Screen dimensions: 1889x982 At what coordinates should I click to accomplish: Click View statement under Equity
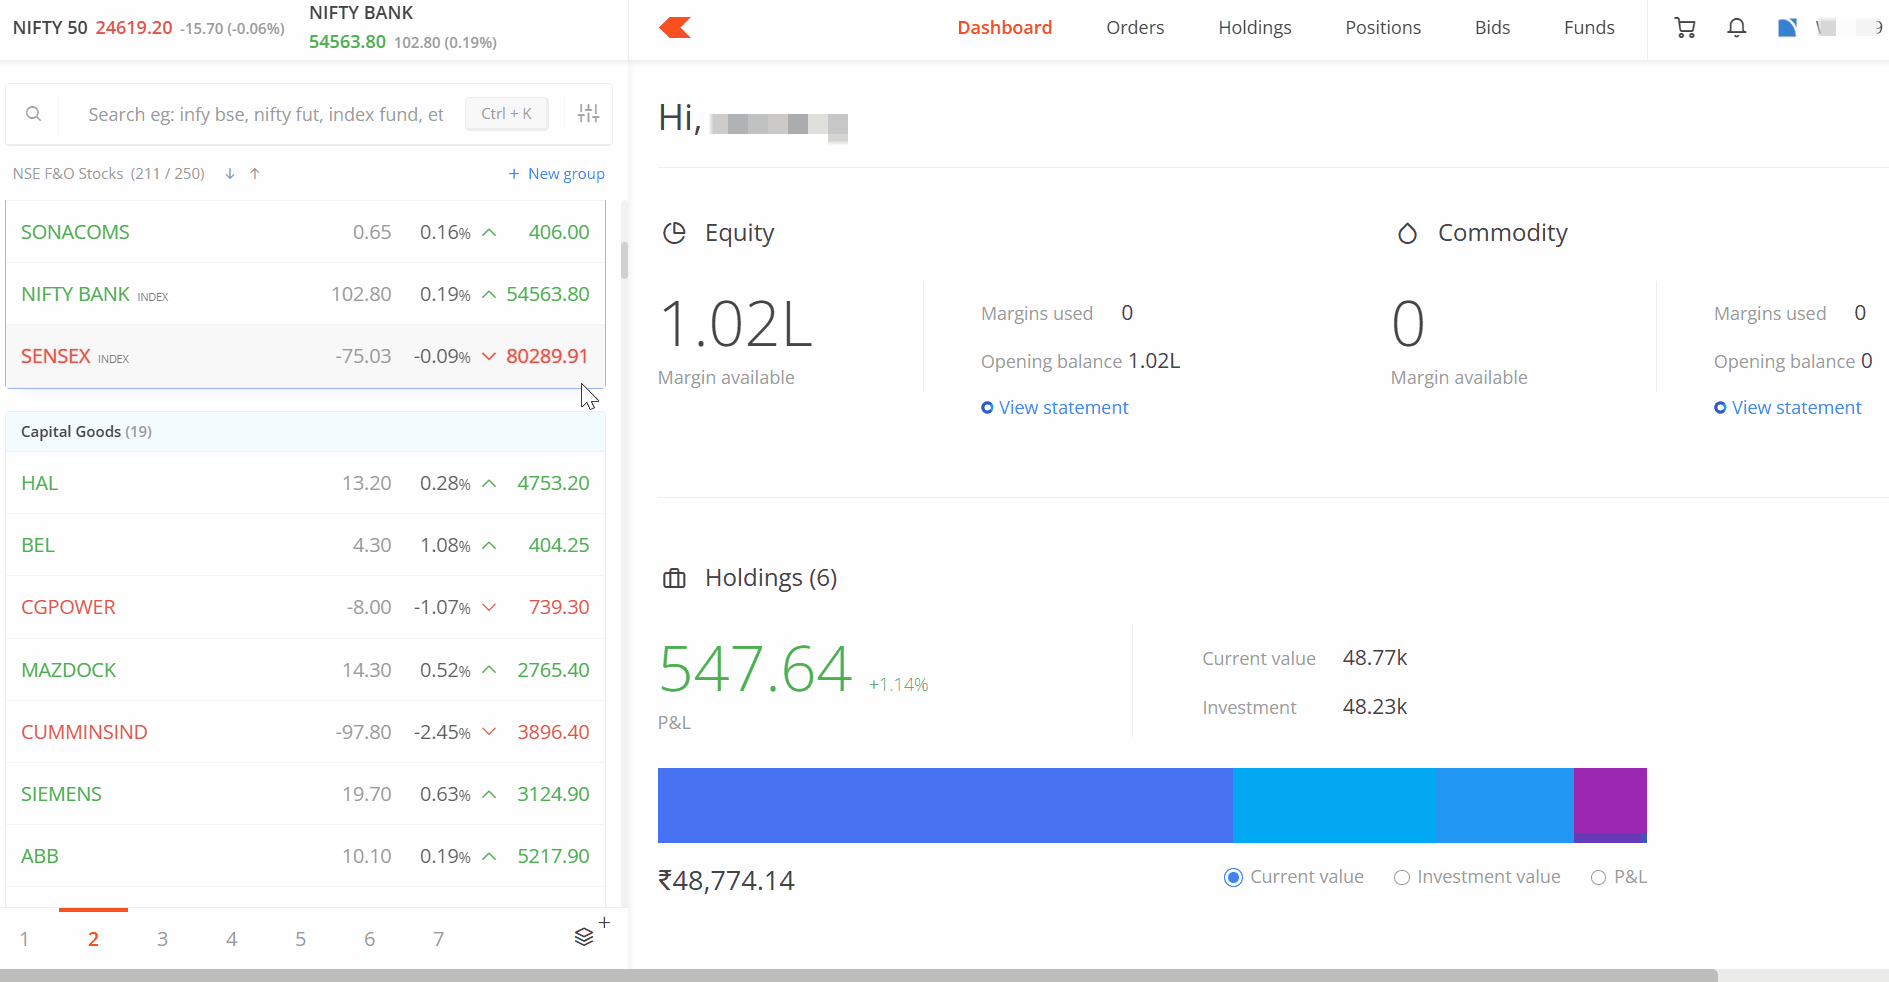1063,408
